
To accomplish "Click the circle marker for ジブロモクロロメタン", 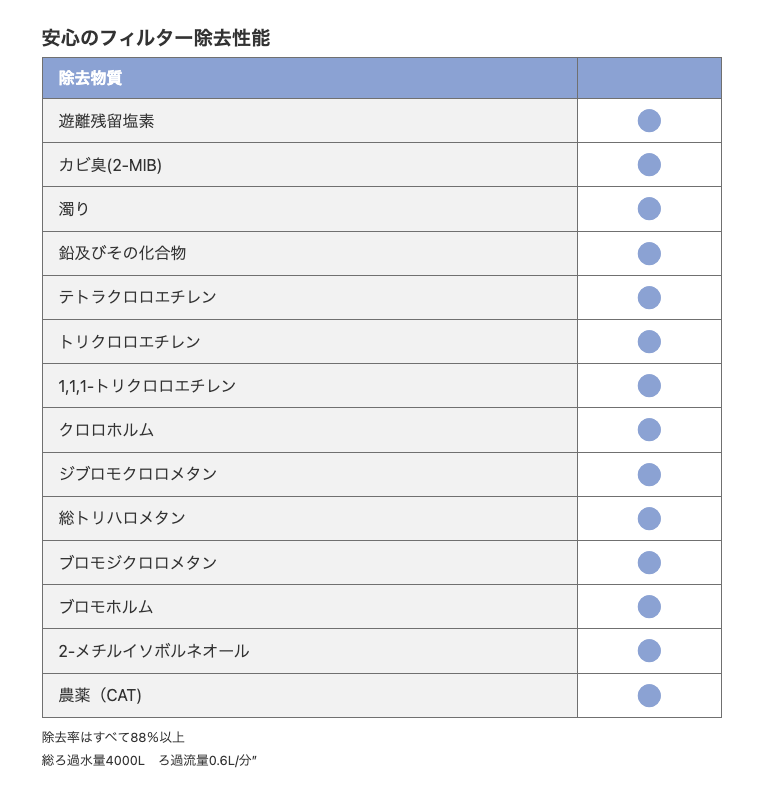I will (x=649, y=474).
